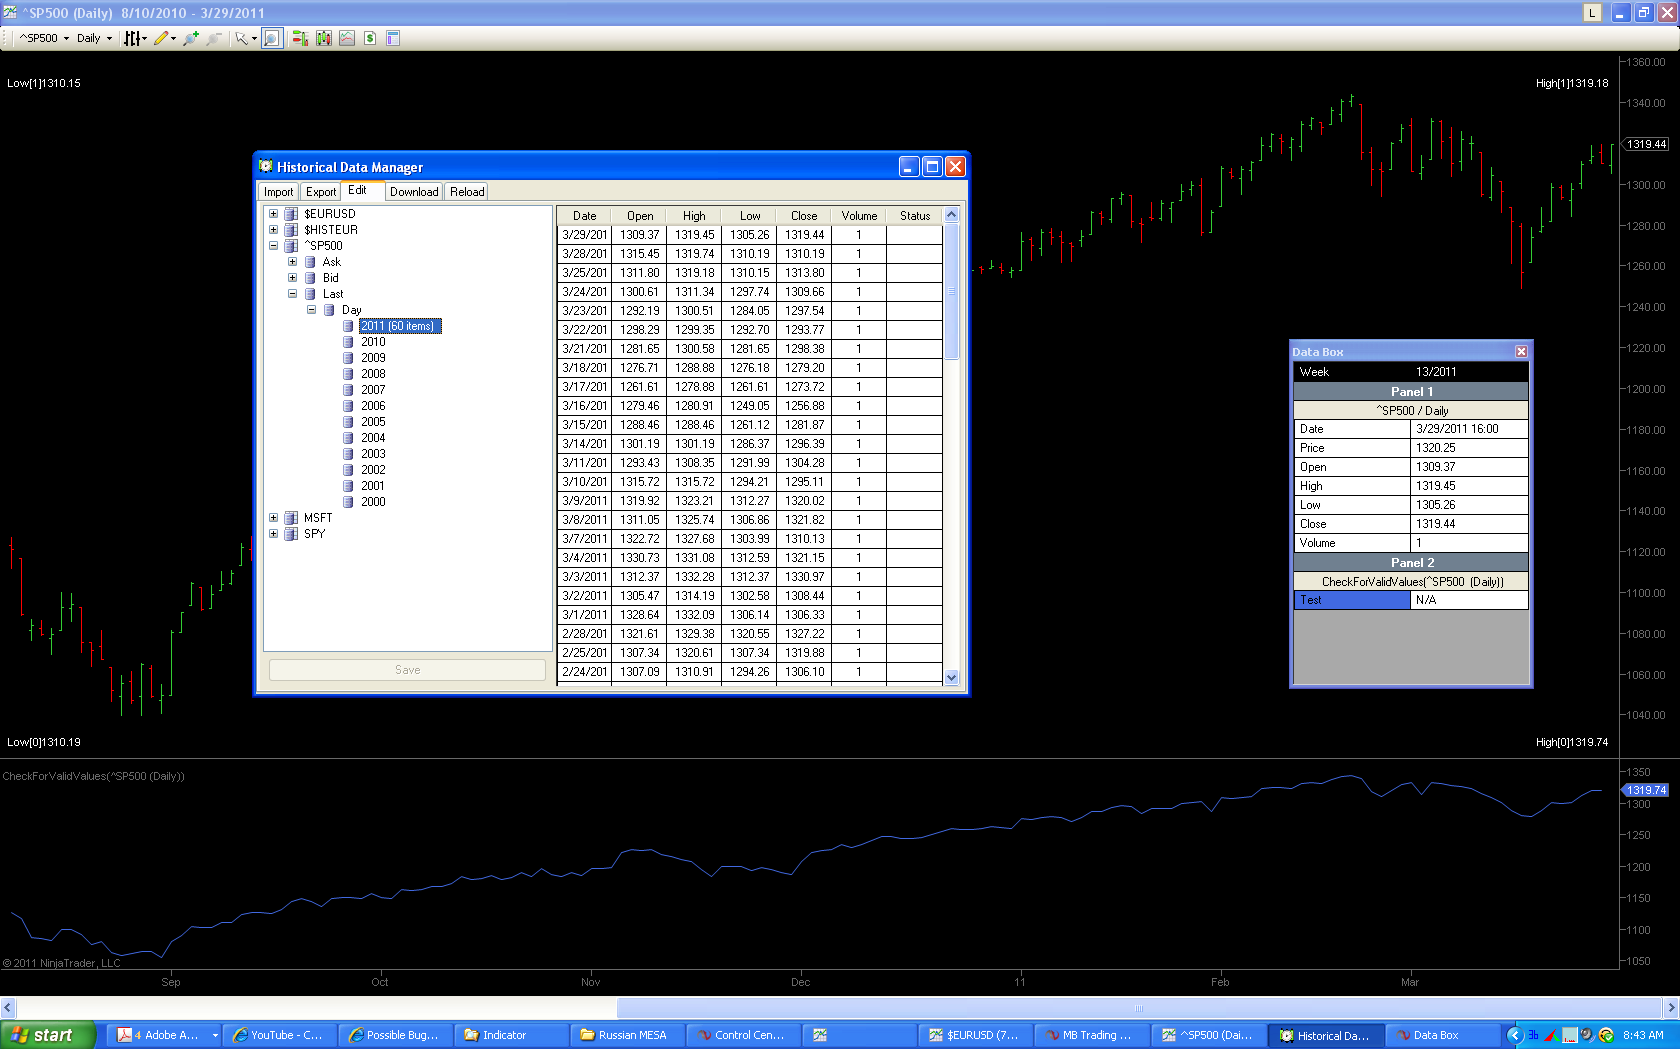
Task: Select year 2010 in the data tree
Action: pyautogui.click(x=373, y=342)
